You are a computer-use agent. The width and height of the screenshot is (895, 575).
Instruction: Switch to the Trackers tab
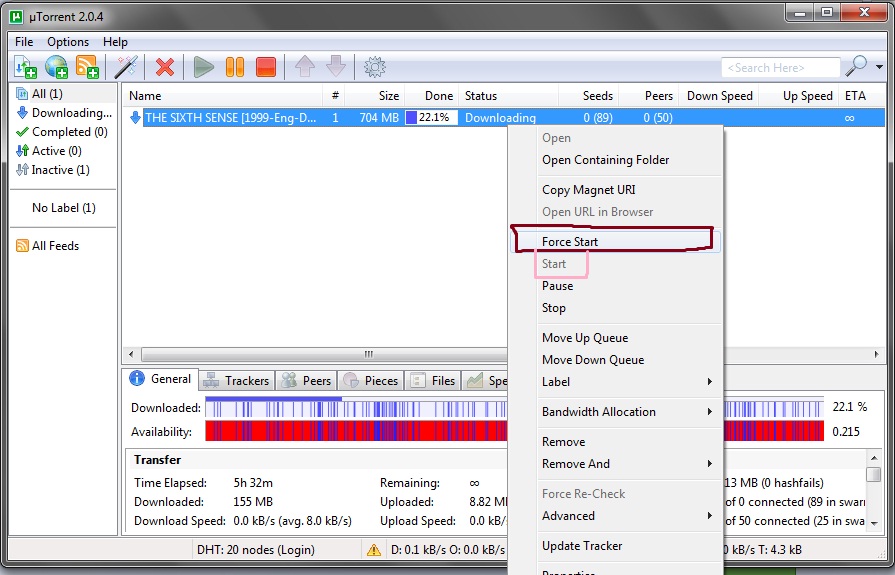pos(237,380)
